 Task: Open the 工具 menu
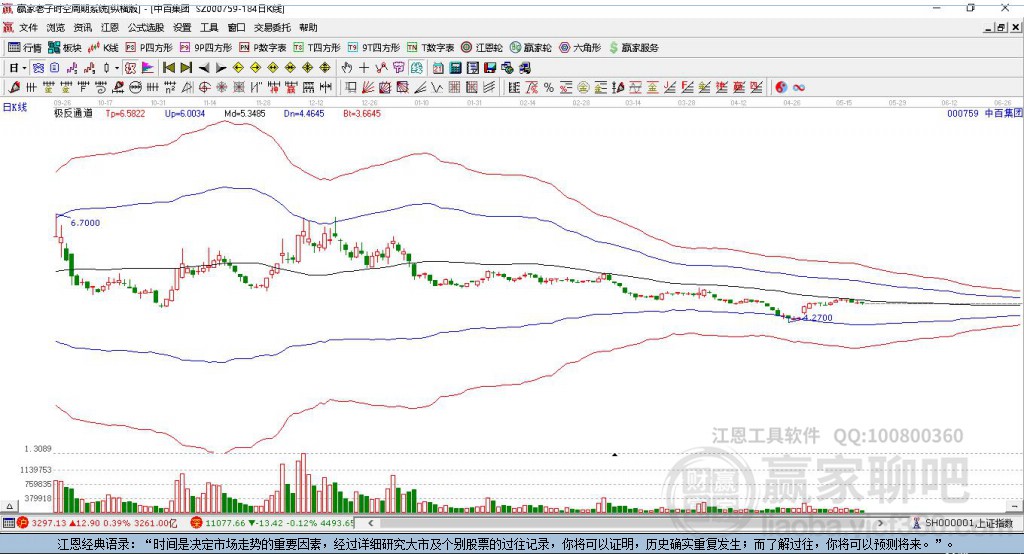[209, 27]
